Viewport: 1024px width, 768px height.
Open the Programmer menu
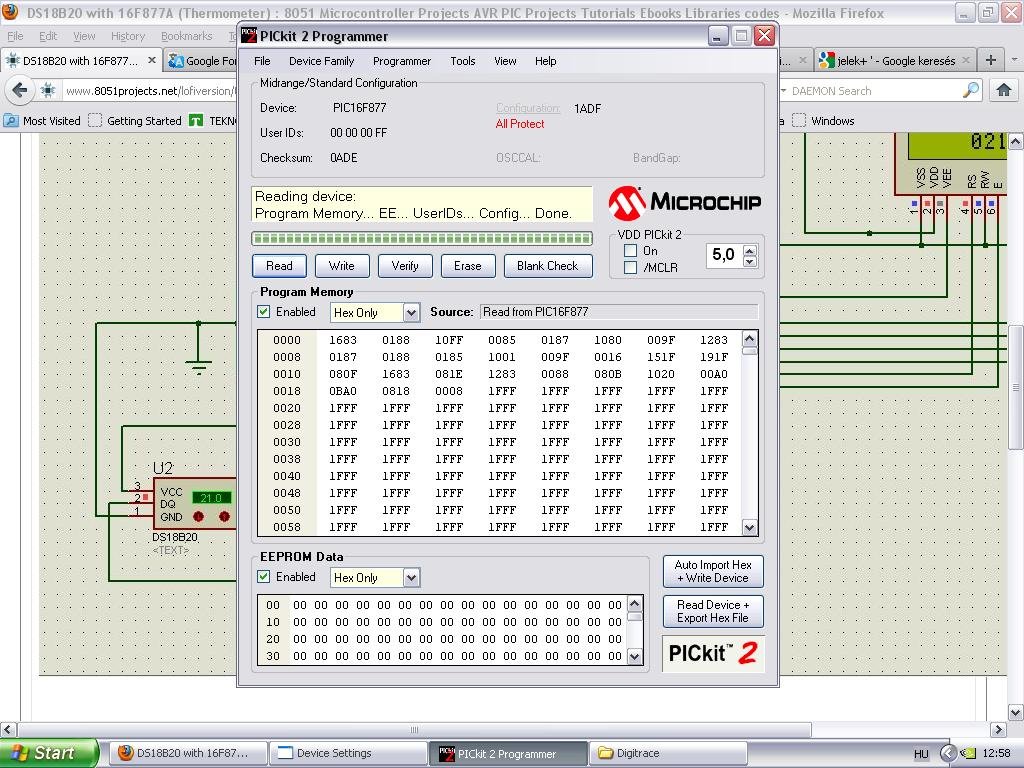click(402, 61)
